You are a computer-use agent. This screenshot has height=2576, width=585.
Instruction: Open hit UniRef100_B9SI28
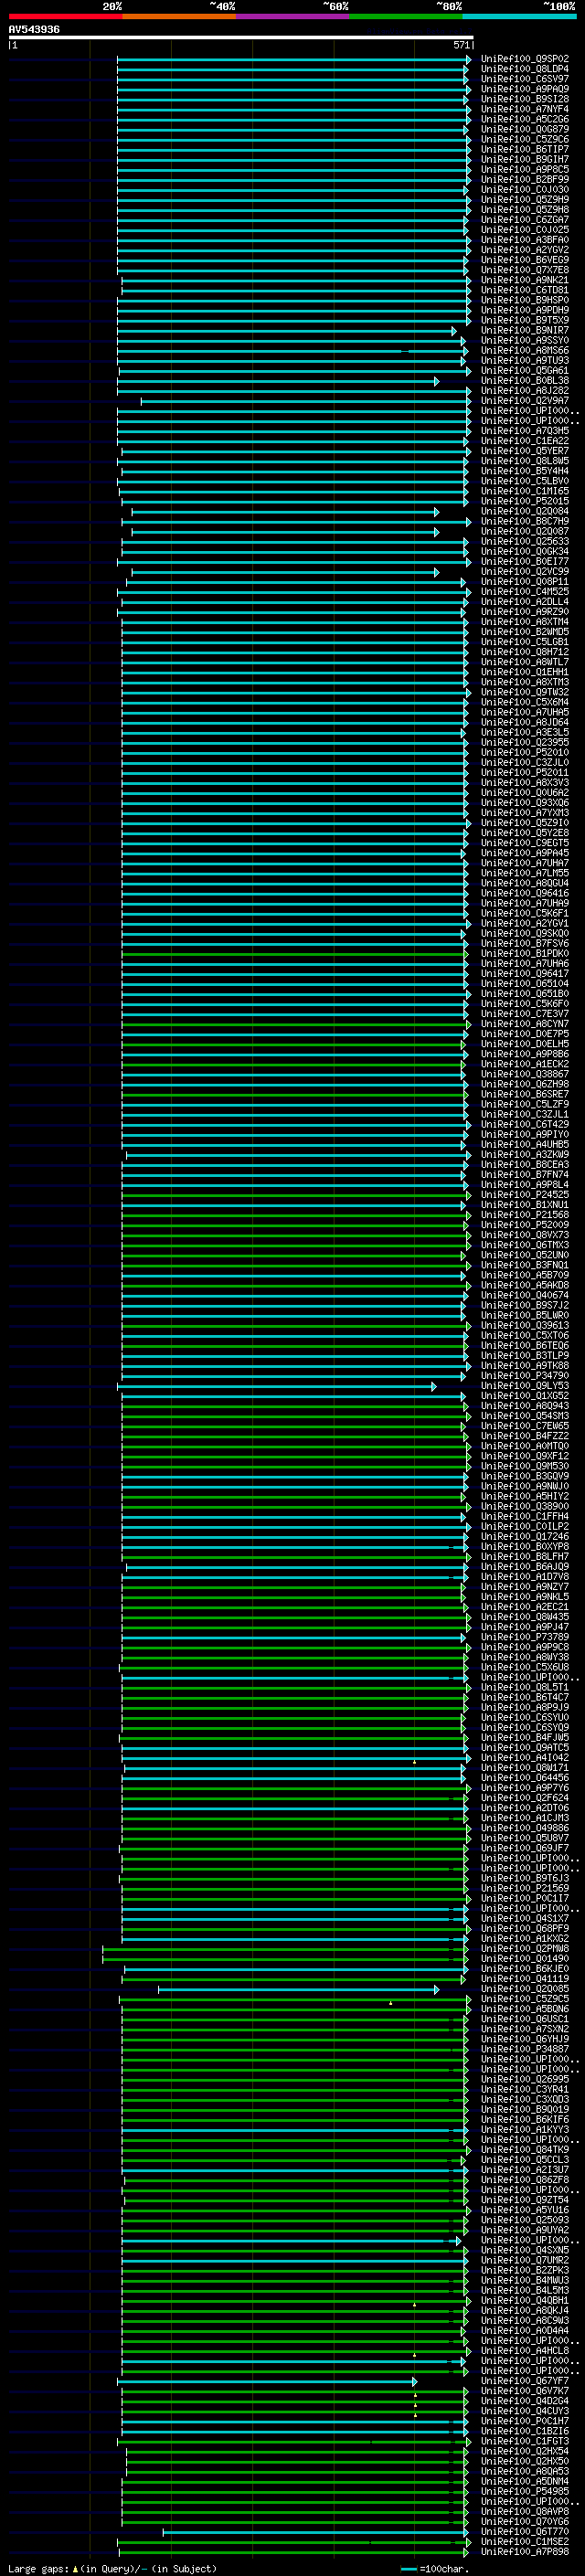(524, 99)
